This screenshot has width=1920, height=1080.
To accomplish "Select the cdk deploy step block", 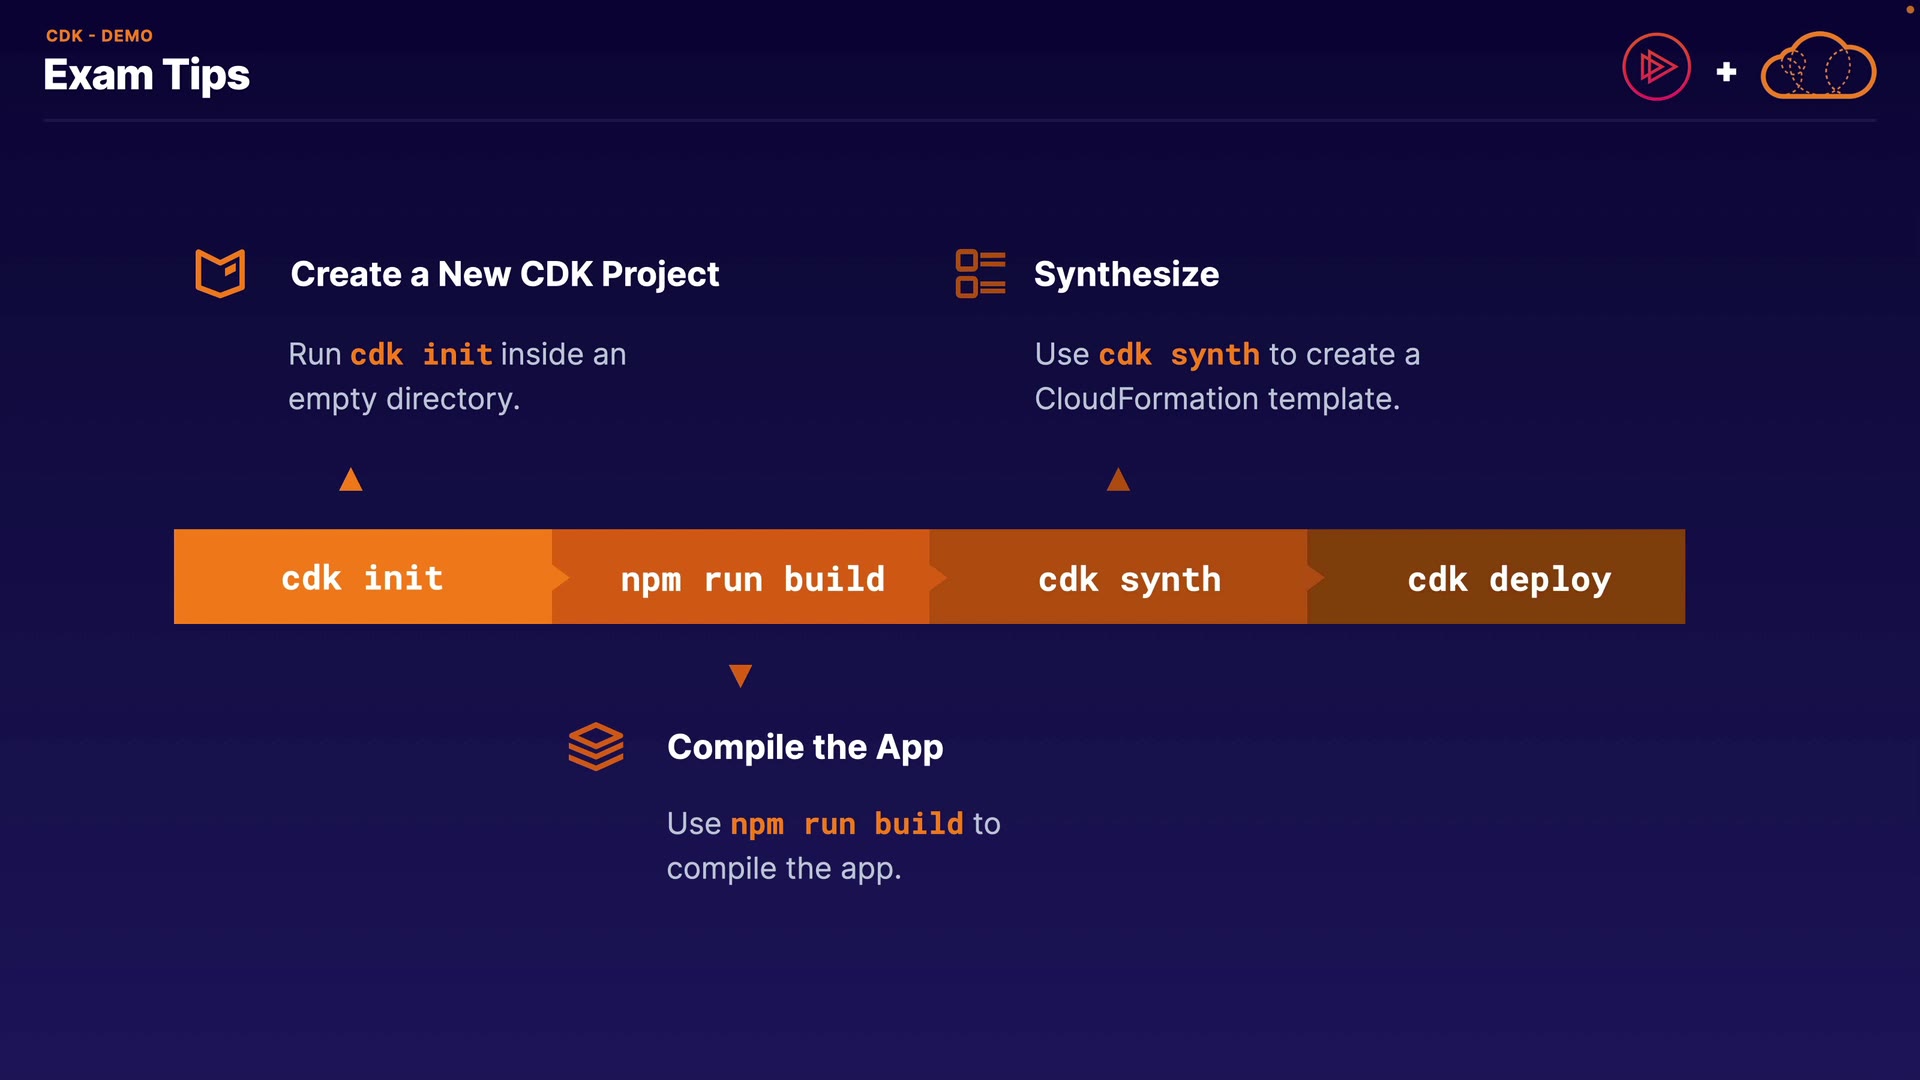I will point(1508,578).
